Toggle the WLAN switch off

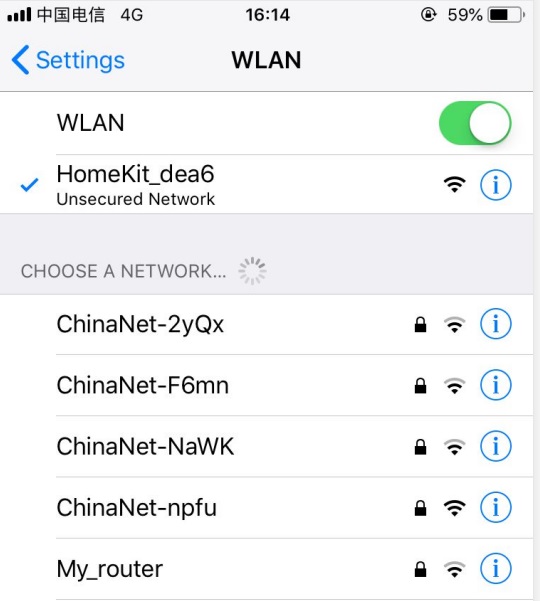(475, 123)
